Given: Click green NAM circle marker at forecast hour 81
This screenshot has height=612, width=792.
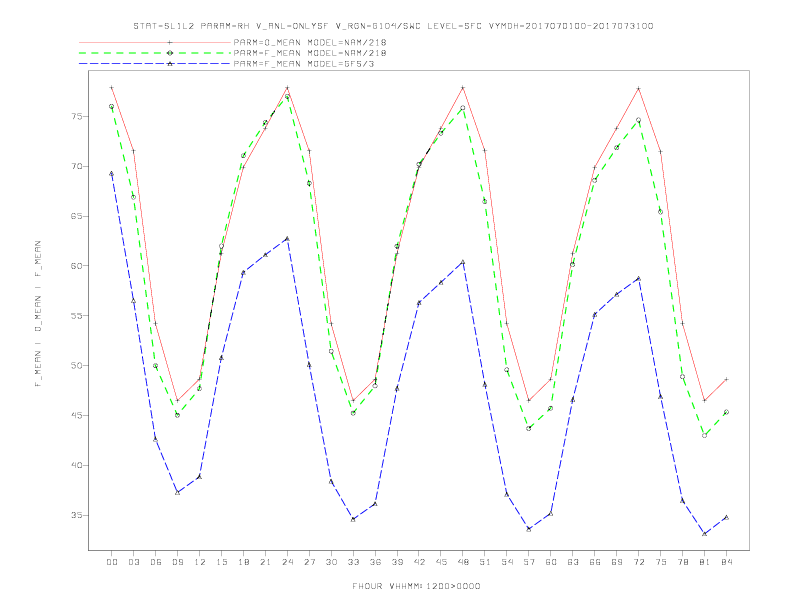Looking at the screenshot, I should (x=705, y=435).
